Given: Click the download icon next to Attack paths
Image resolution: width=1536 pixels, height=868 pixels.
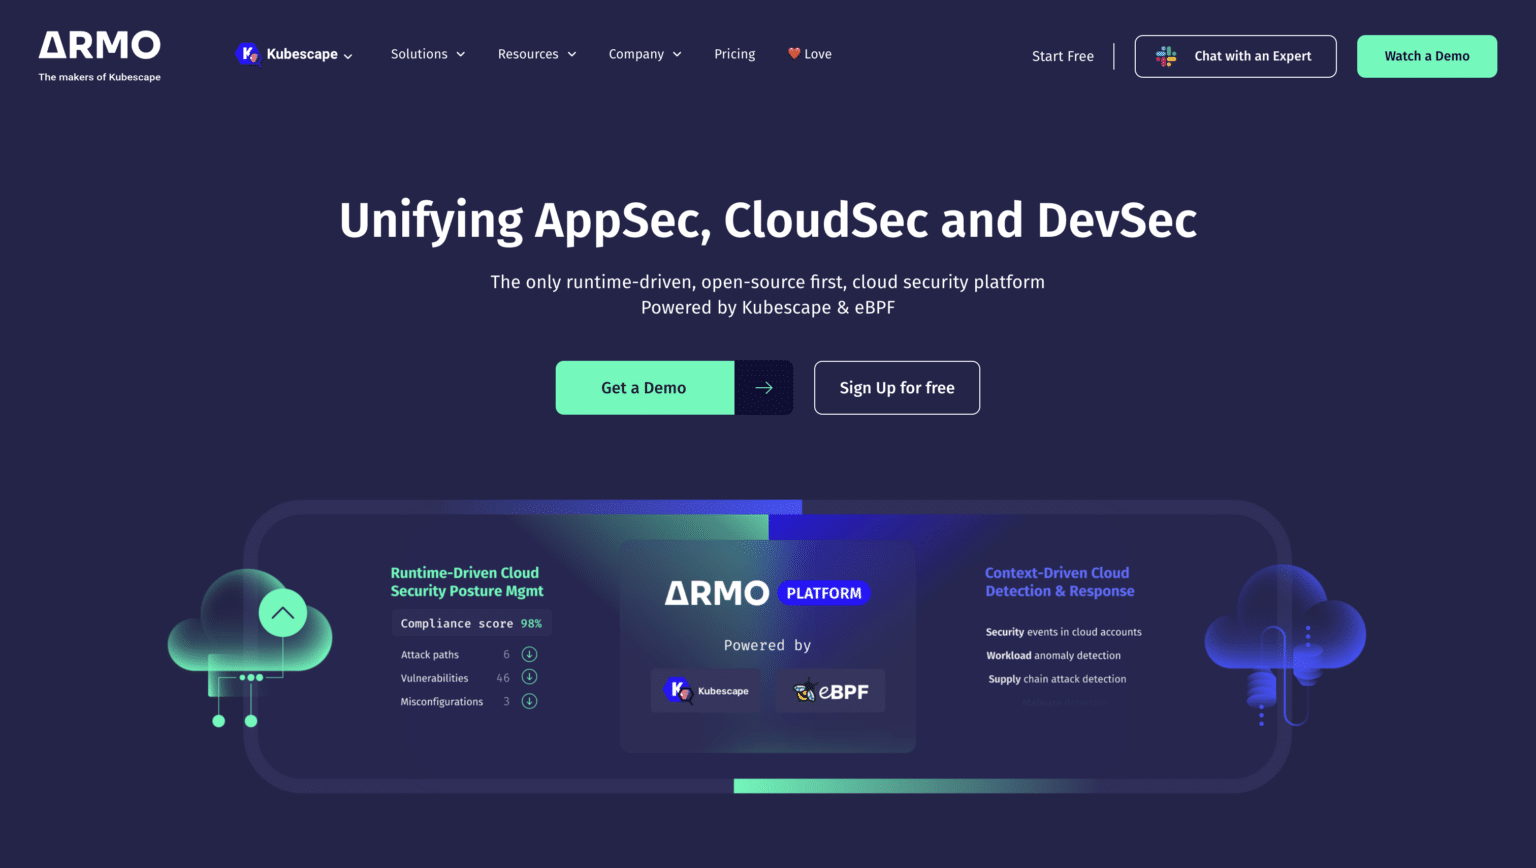Looking at the screenshot, I should coord(530,653).
